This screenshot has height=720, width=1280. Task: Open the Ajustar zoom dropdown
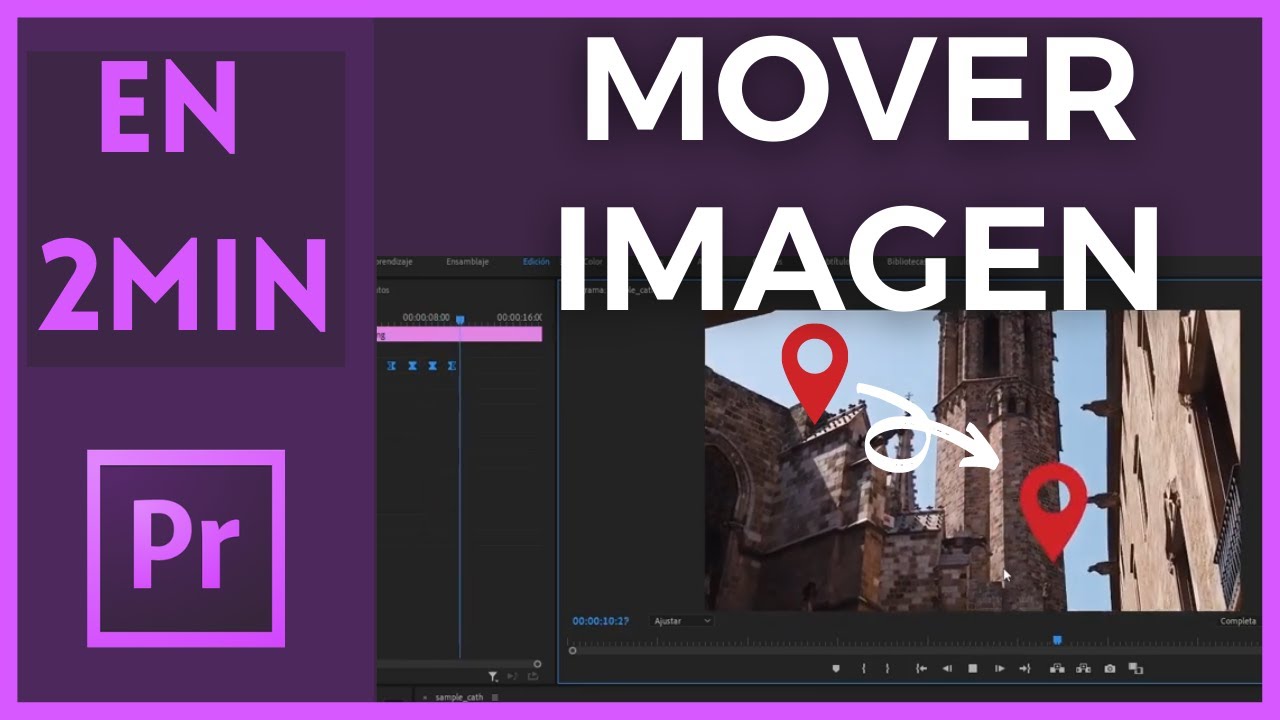[682, 621]
